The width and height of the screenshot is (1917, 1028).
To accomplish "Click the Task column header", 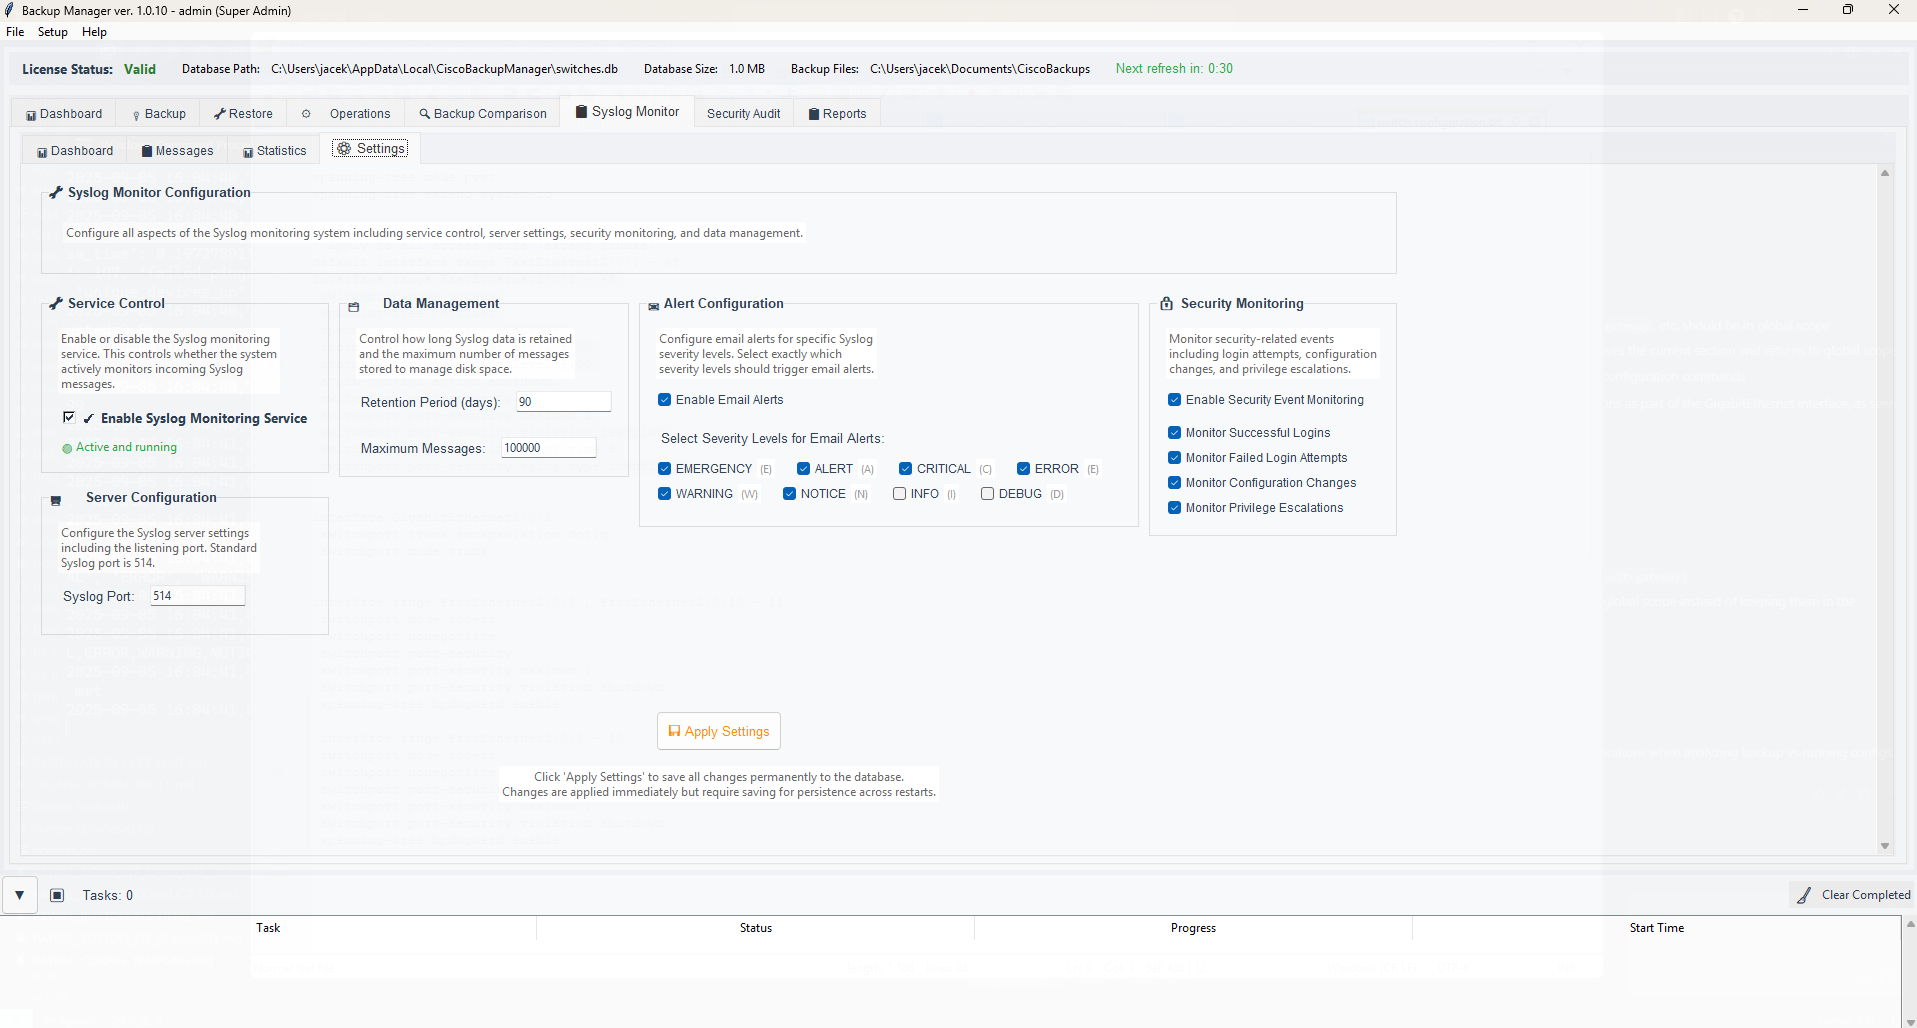I will click(268, 928).
